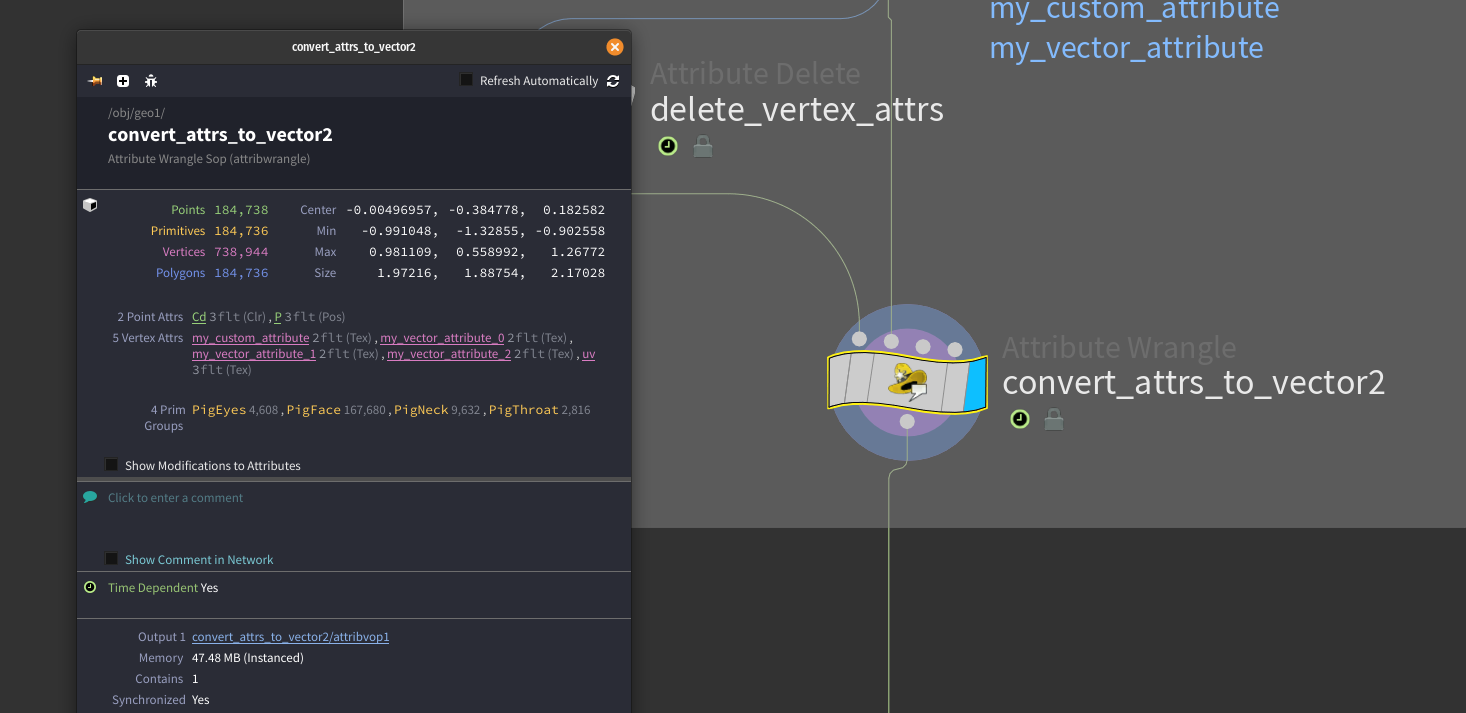
Task: Click the plus icon in the info window toolbar
Action: coord(122,81)
